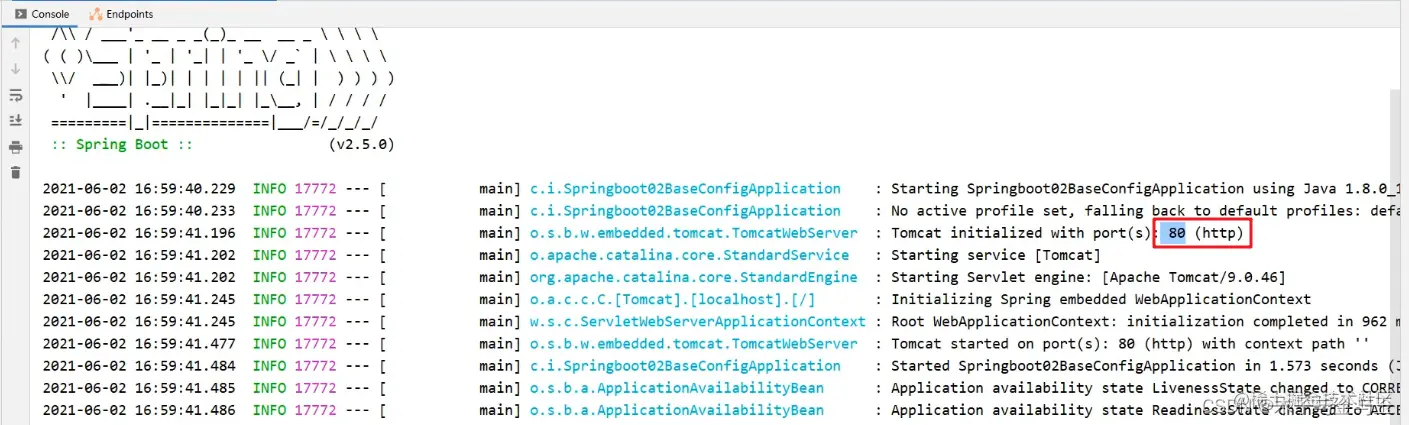The image size is (1409, 425).
Task: Click the scroll to end icon
Action: coord(15,121)
